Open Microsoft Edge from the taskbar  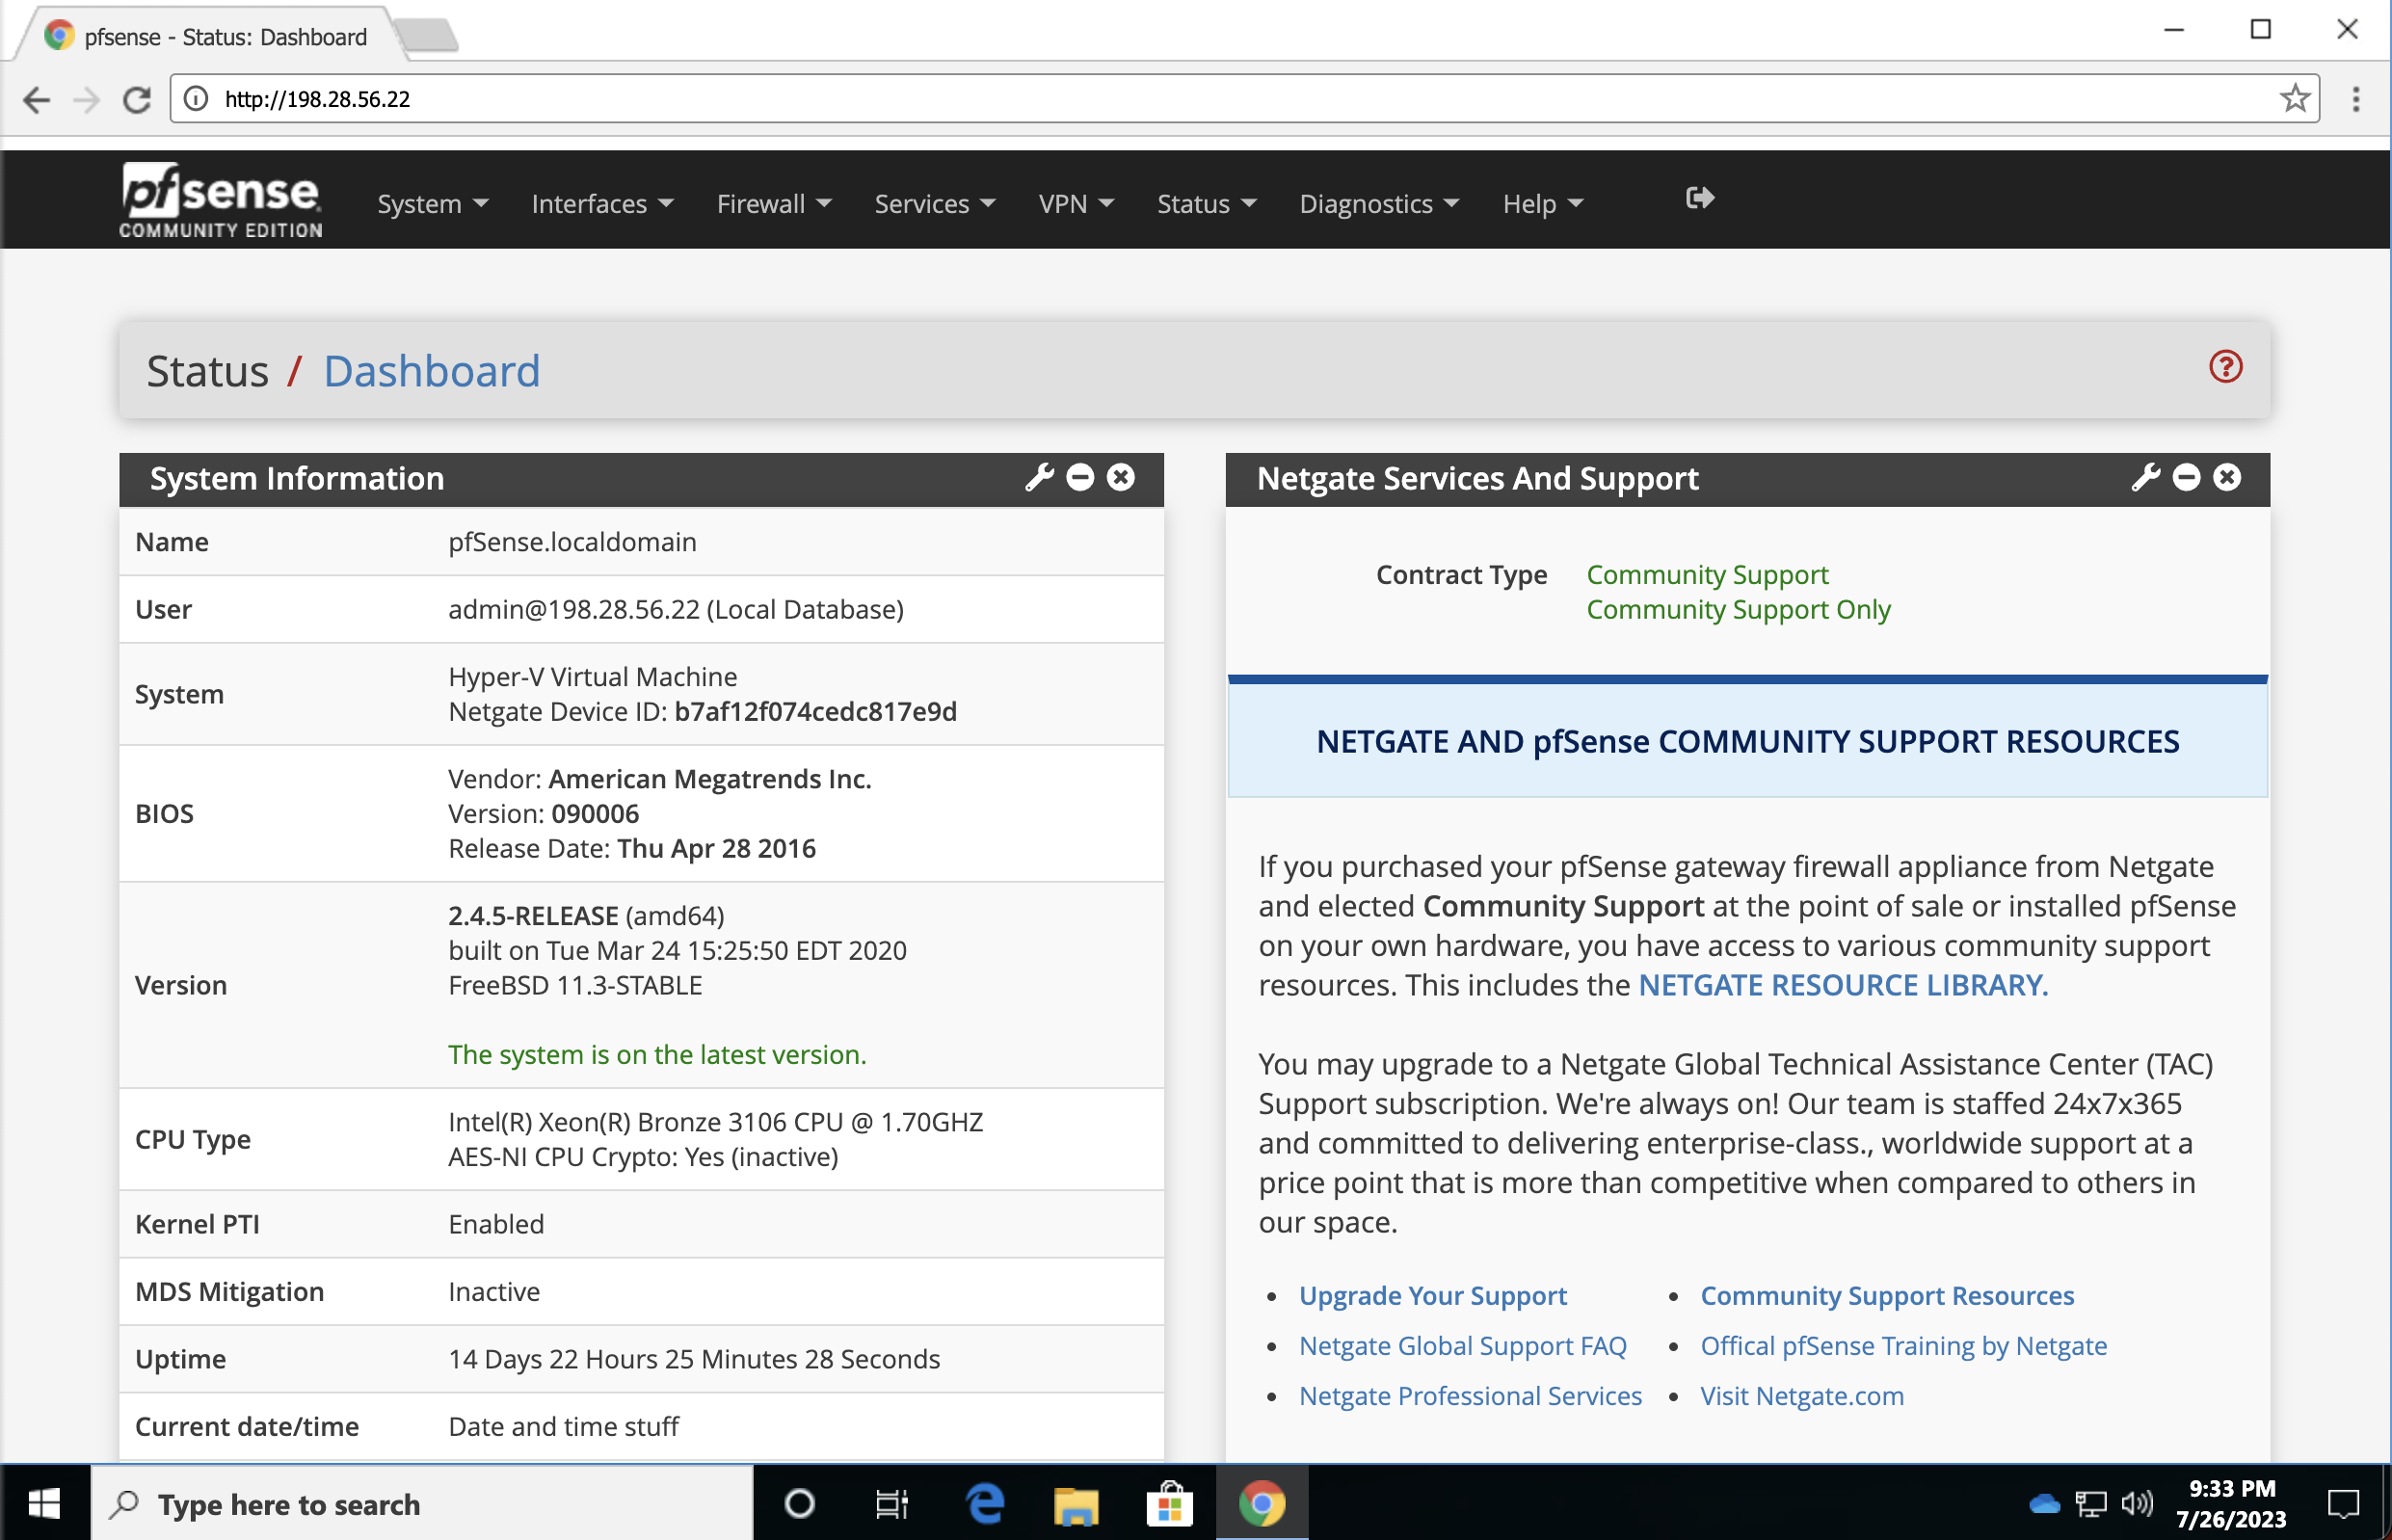(984, 1503)
